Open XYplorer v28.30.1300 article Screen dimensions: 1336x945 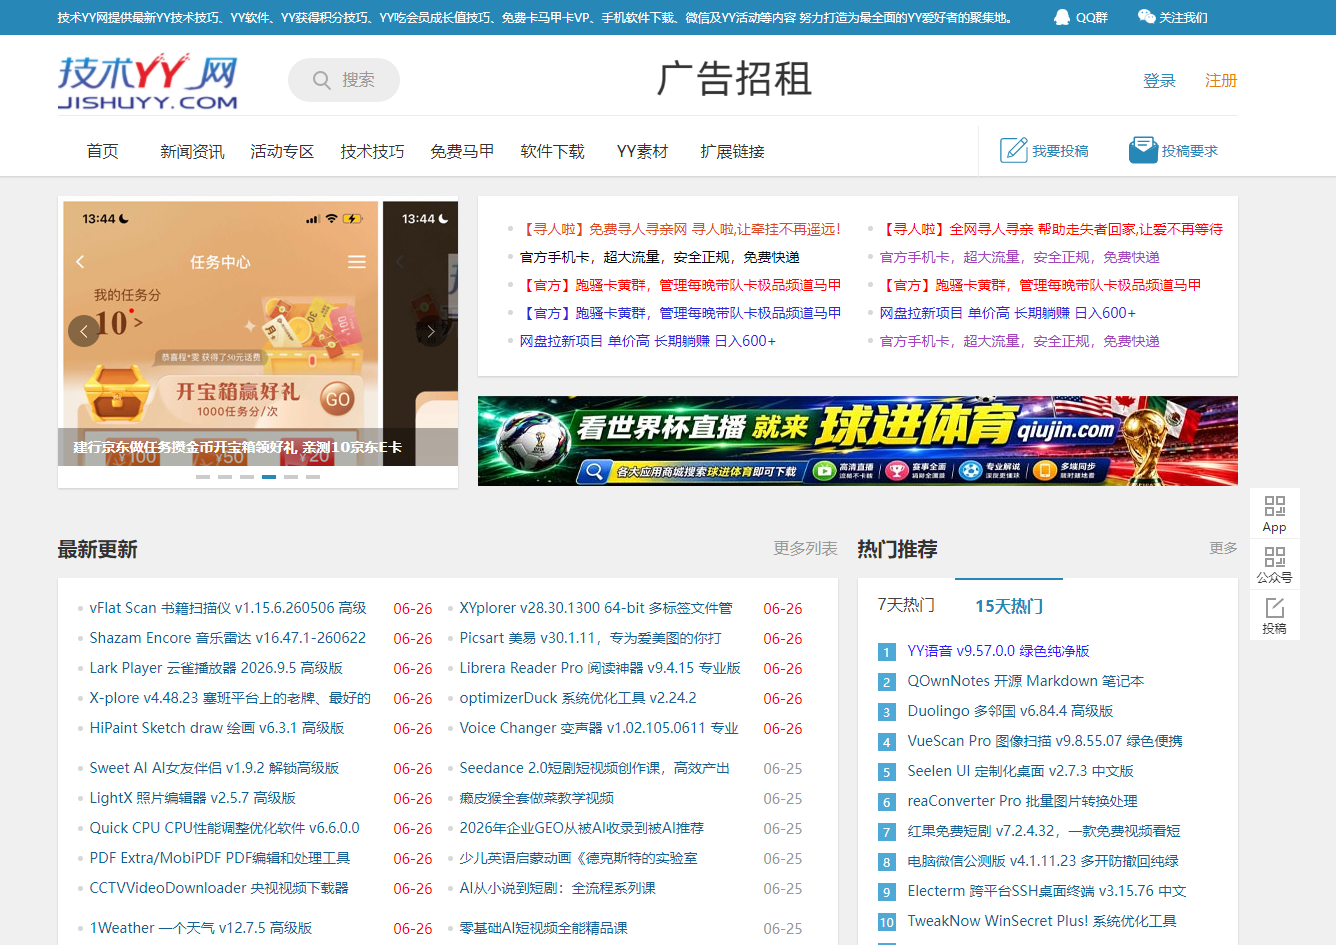(x=596, y=608)
